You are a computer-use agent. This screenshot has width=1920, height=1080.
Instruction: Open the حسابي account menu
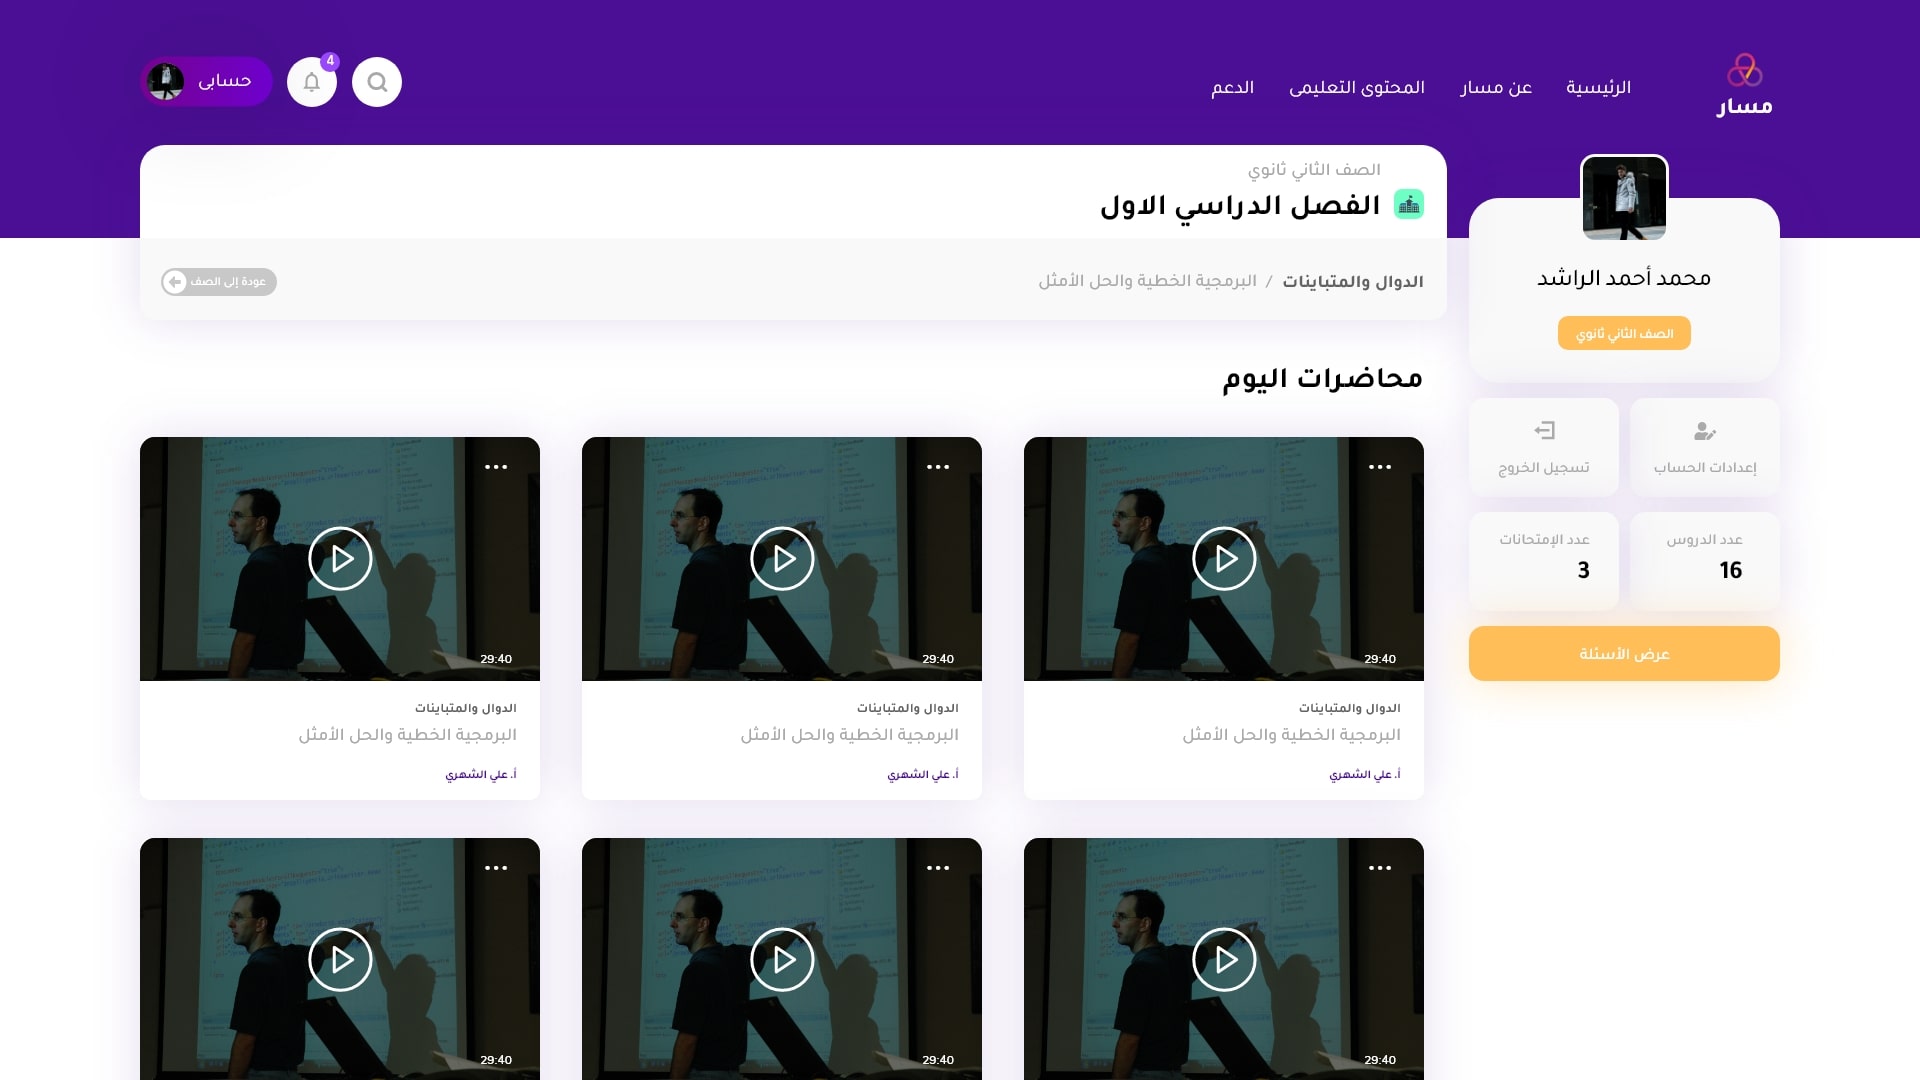[x=207, y=82]
